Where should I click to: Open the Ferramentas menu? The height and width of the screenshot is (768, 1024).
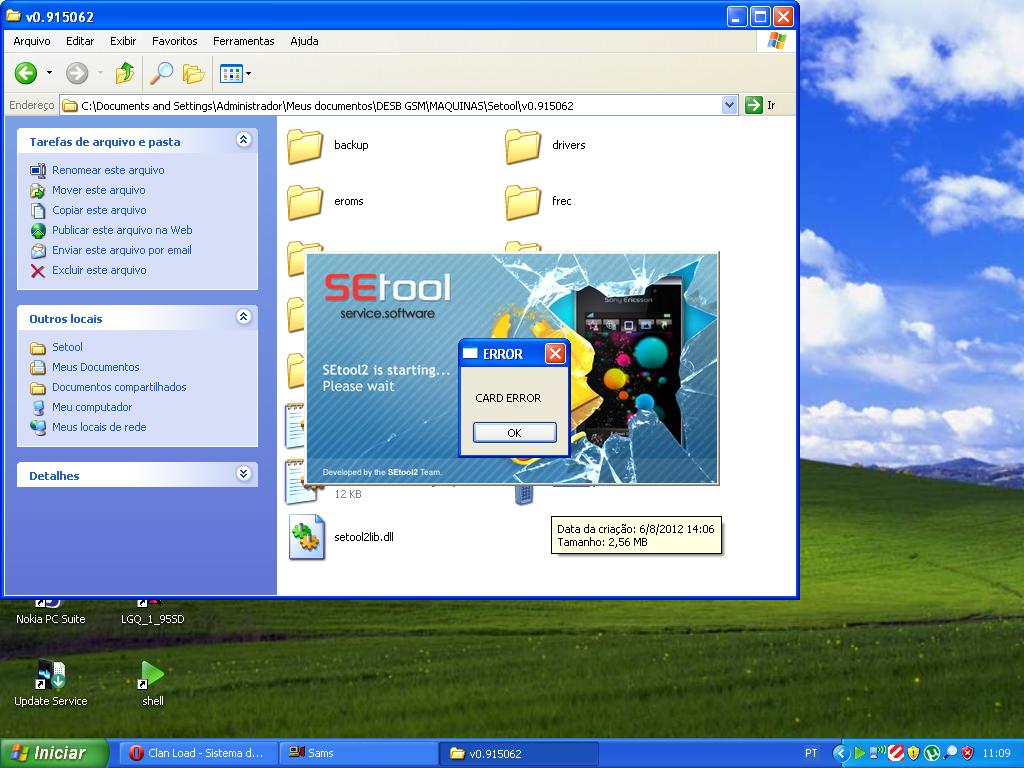point(244,41)
